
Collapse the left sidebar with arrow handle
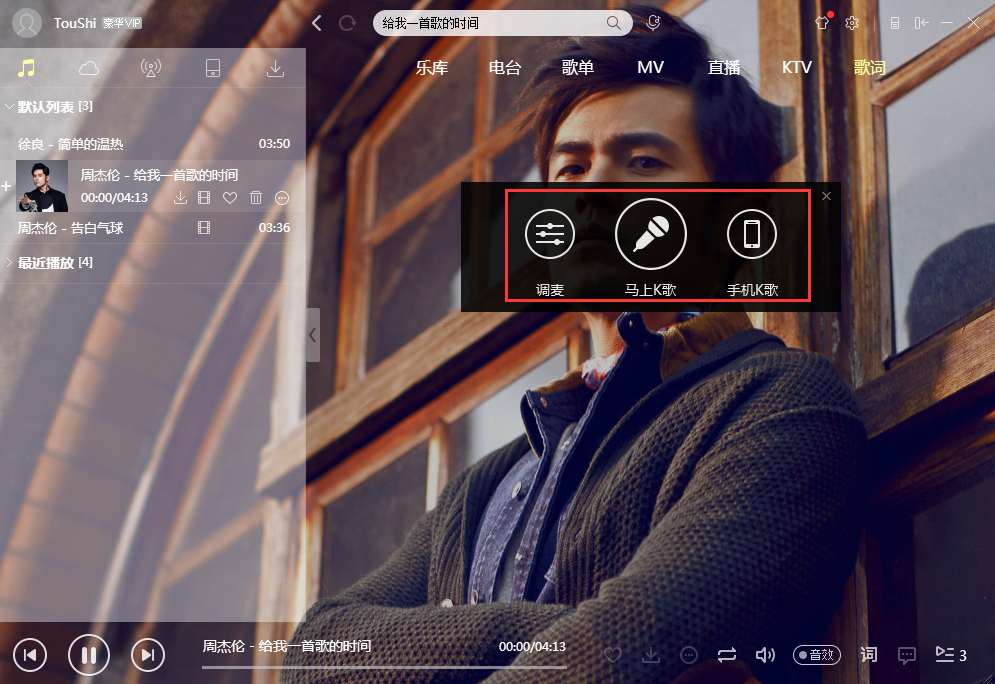click(x=313, y=335)
